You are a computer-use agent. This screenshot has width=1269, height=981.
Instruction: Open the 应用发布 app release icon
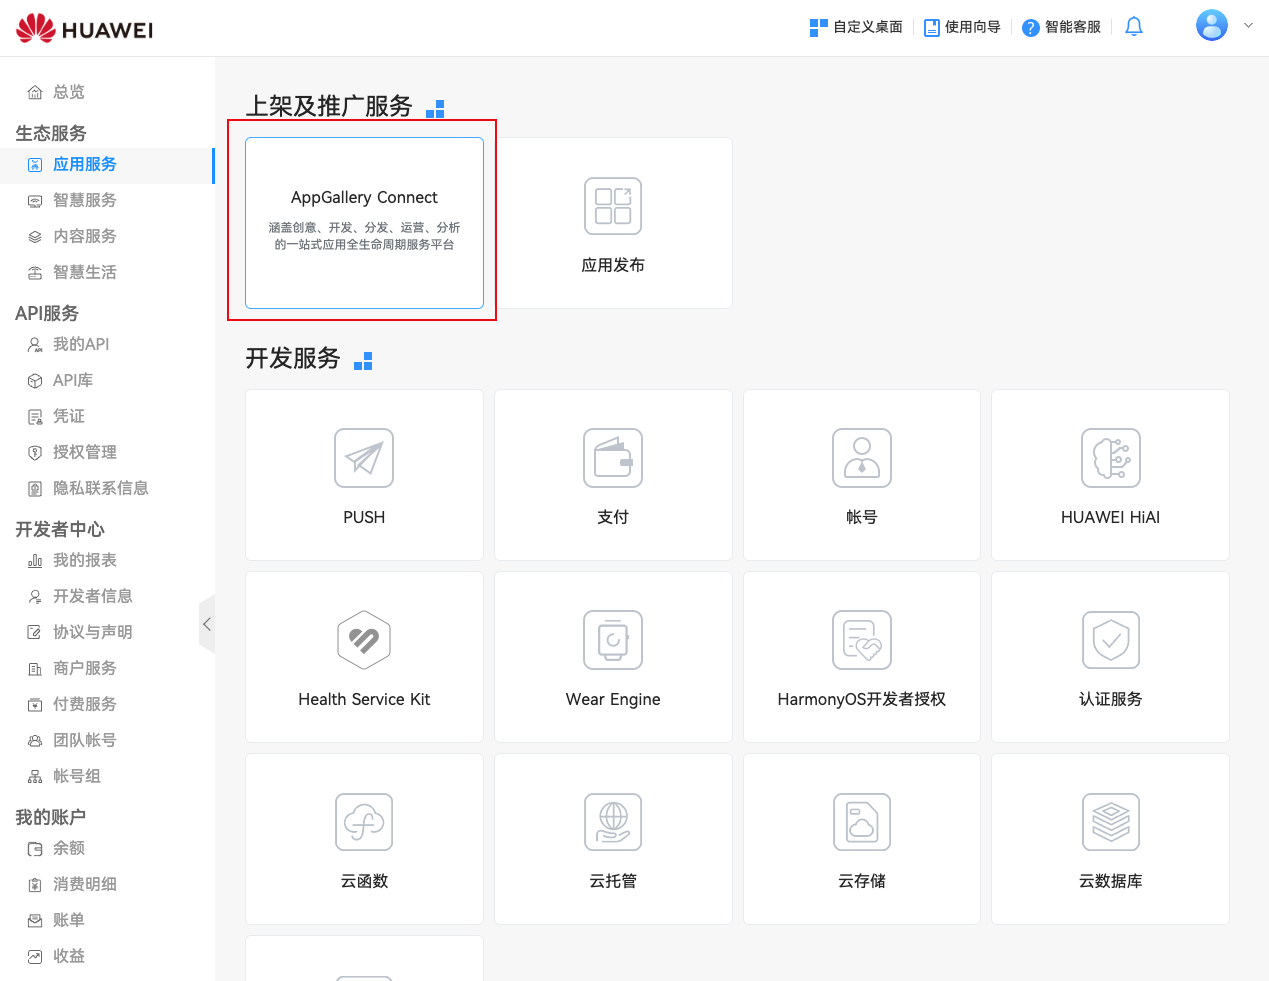(x=613, y=206)
